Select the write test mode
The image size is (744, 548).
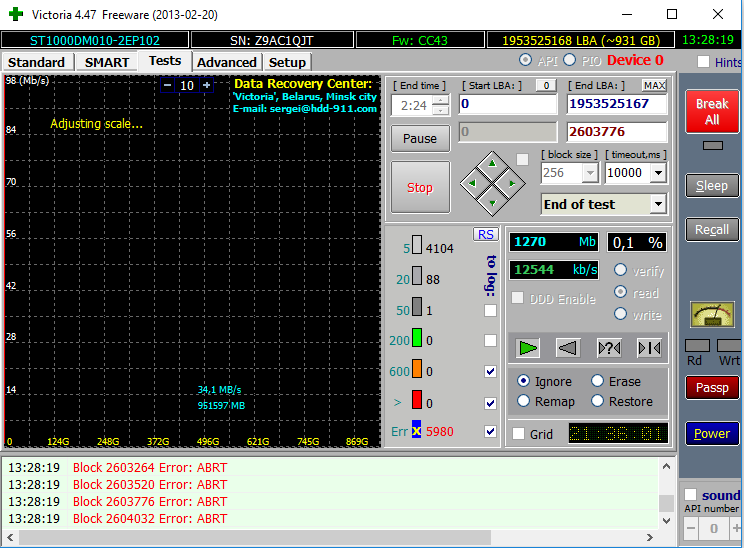click(x=620, y=314)
